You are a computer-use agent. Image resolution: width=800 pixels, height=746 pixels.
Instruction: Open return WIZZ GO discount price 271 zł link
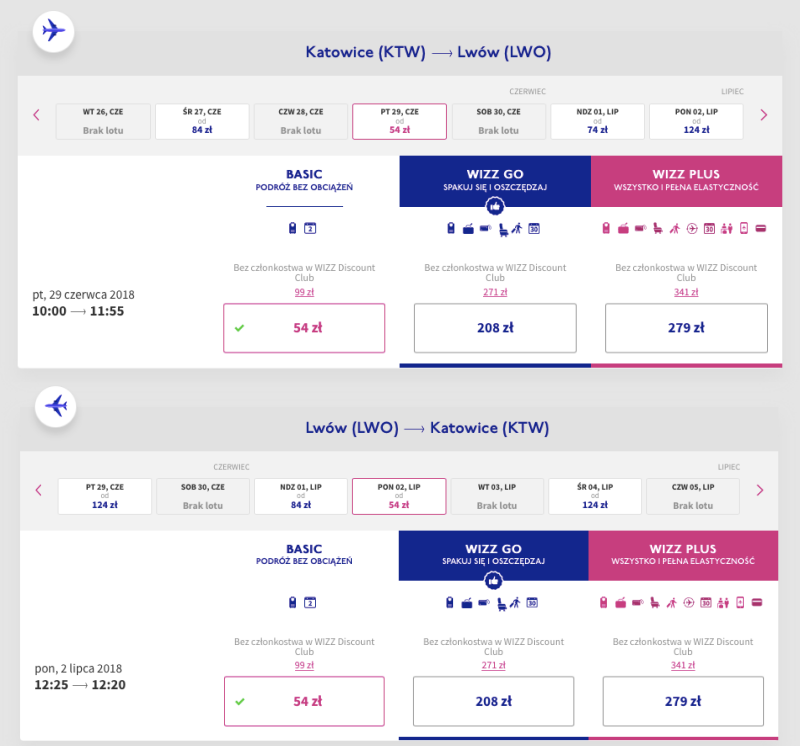pyautogui.click(x=493, y=665)
